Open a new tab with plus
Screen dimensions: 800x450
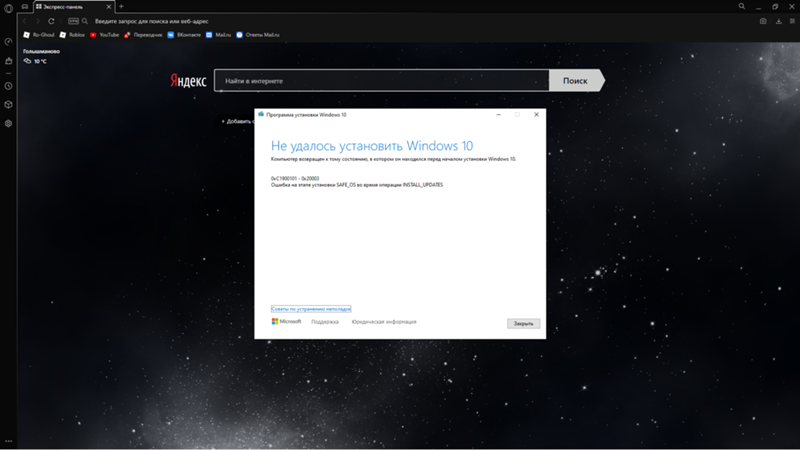click(121, 7)
